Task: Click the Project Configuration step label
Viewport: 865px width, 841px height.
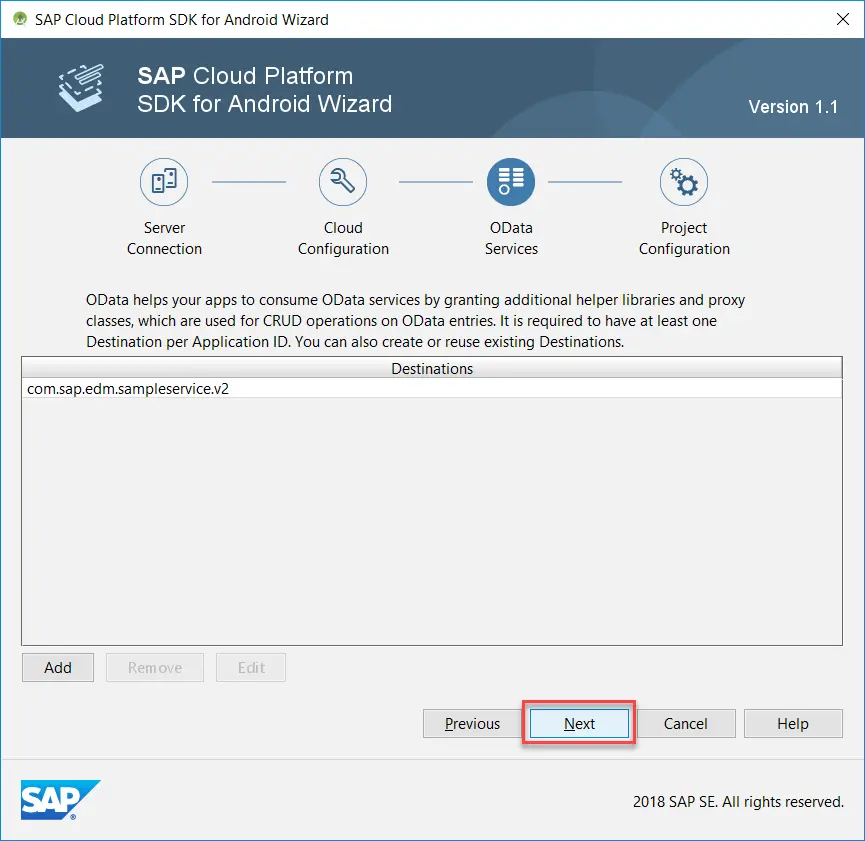Action: coord(684,238)
